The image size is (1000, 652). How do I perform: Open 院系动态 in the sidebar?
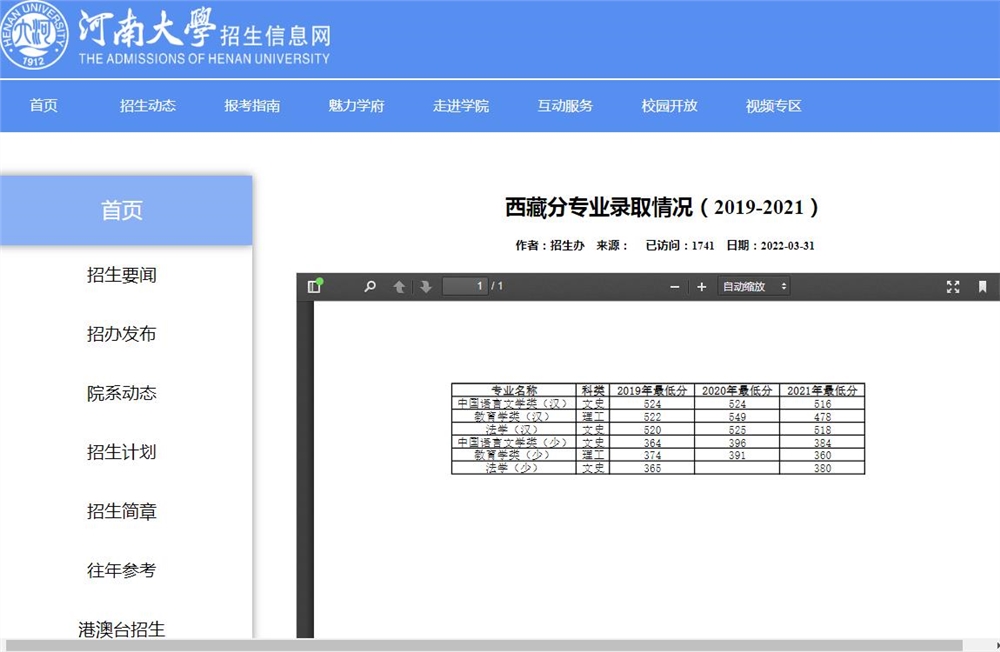point(122,393)
